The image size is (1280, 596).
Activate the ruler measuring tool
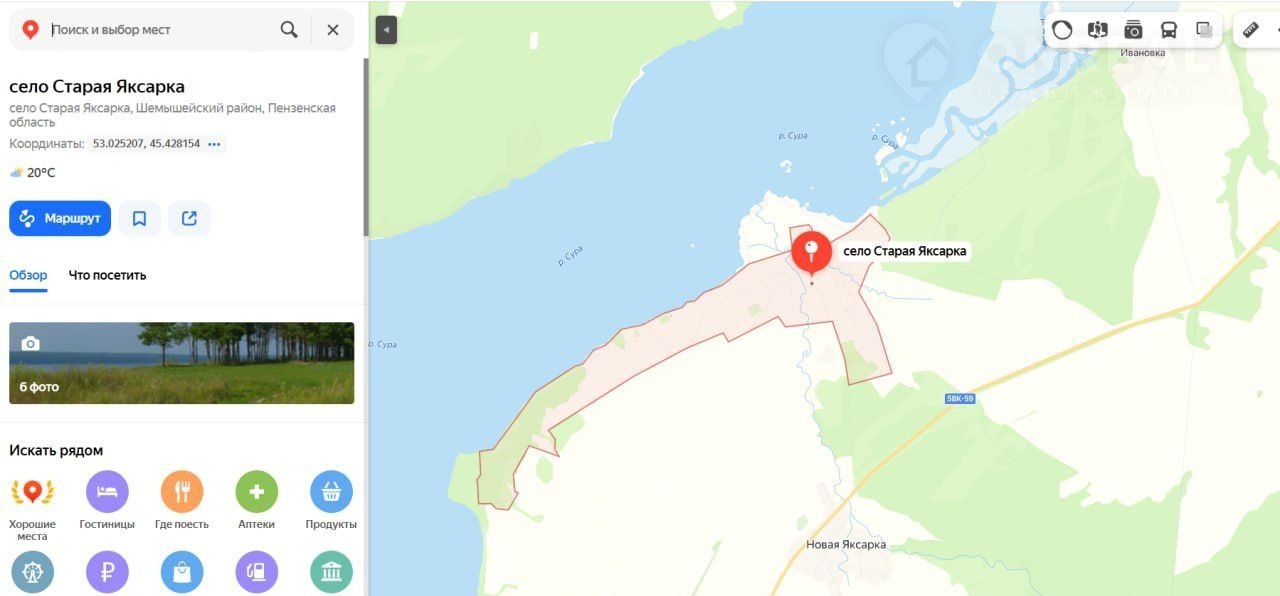1250,30
